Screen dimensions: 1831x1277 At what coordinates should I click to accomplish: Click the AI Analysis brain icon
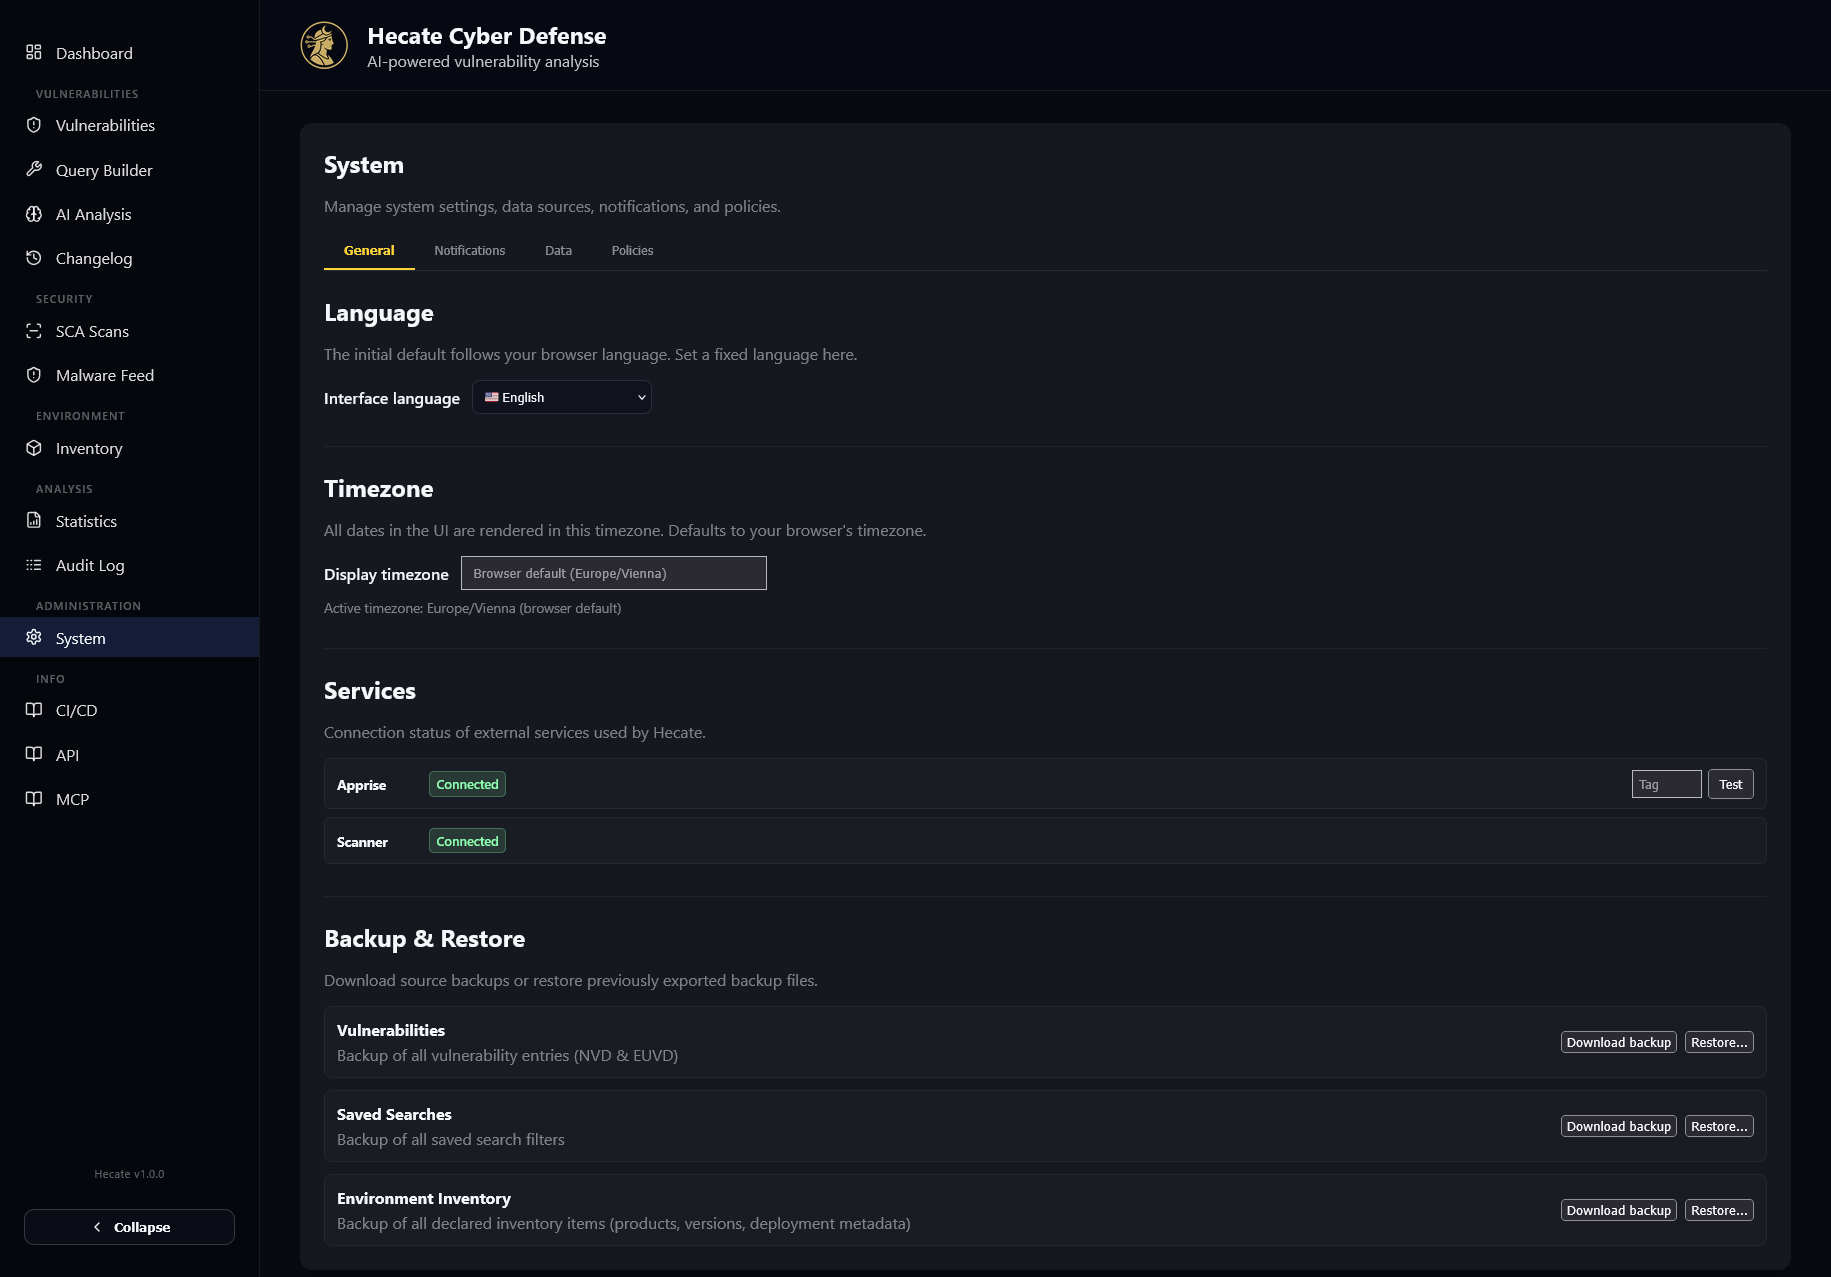click(34, 214)
